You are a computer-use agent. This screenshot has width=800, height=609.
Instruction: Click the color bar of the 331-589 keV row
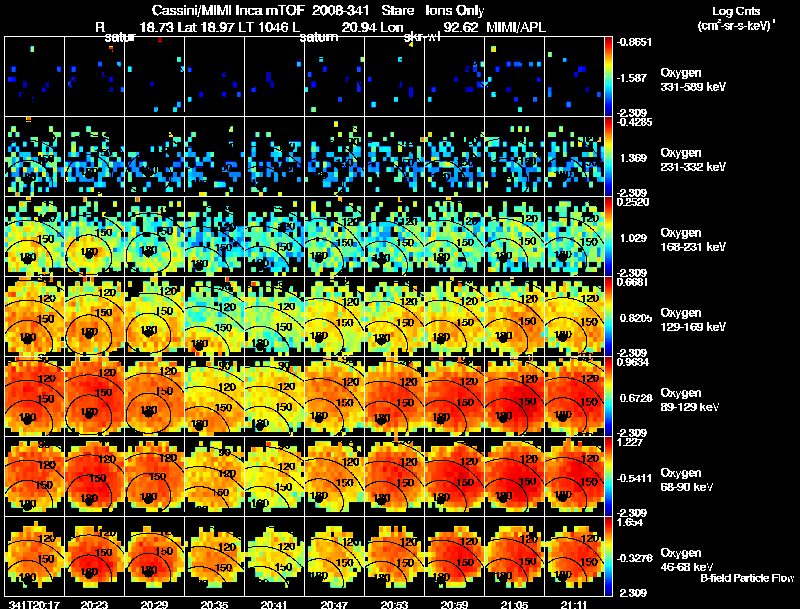pos(608,77)
